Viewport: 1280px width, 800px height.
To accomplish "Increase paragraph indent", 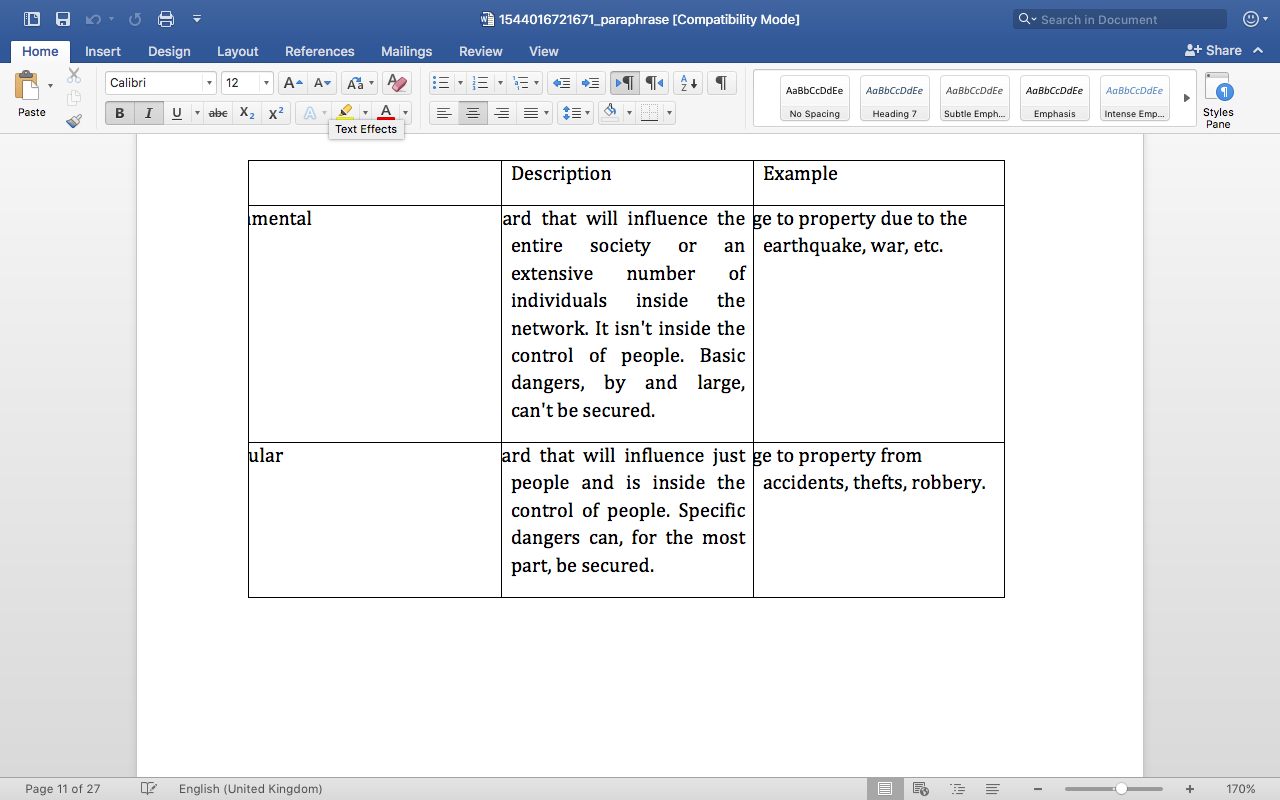I will click(590, 83).
